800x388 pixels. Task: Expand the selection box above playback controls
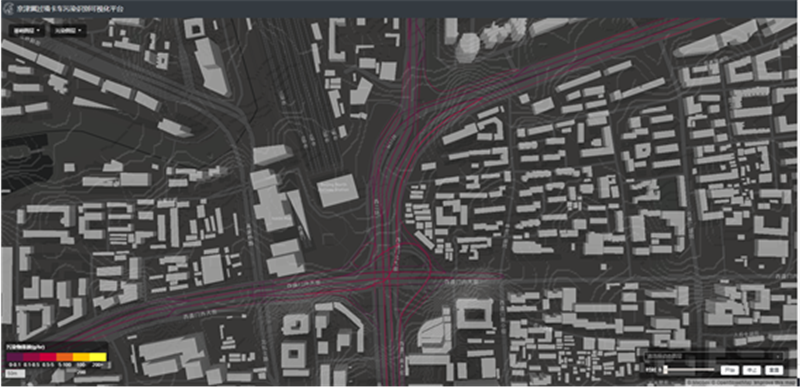coord(713,356)
